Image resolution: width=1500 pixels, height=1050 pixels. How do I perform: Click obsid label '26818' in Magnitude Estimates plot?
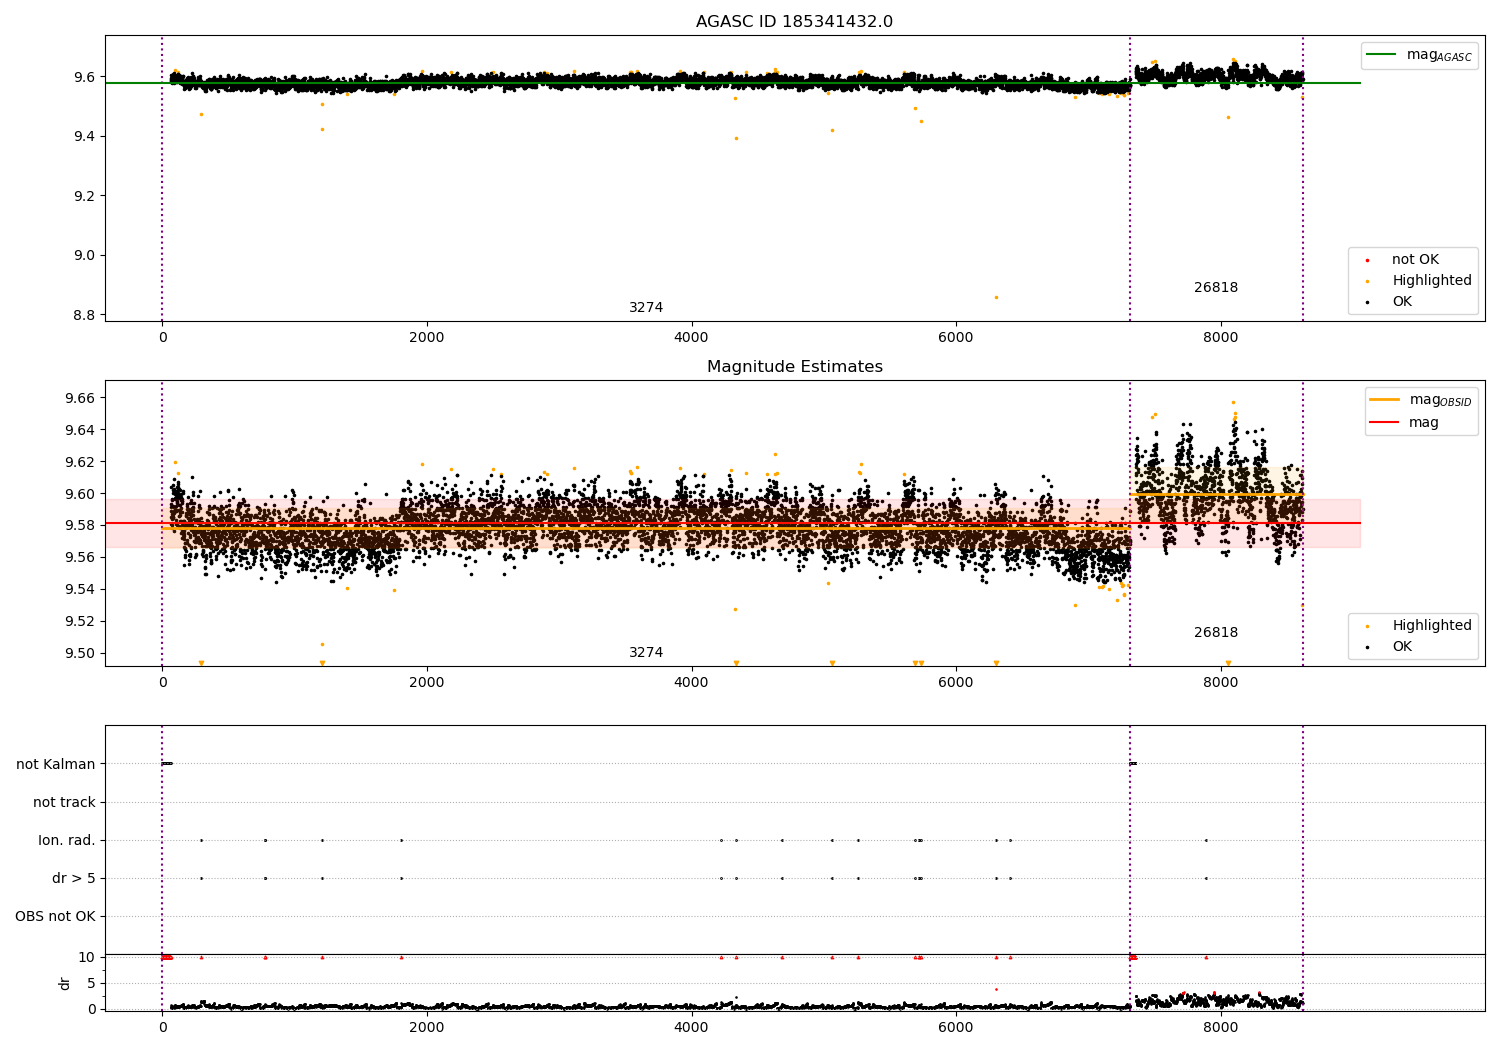1216,633
